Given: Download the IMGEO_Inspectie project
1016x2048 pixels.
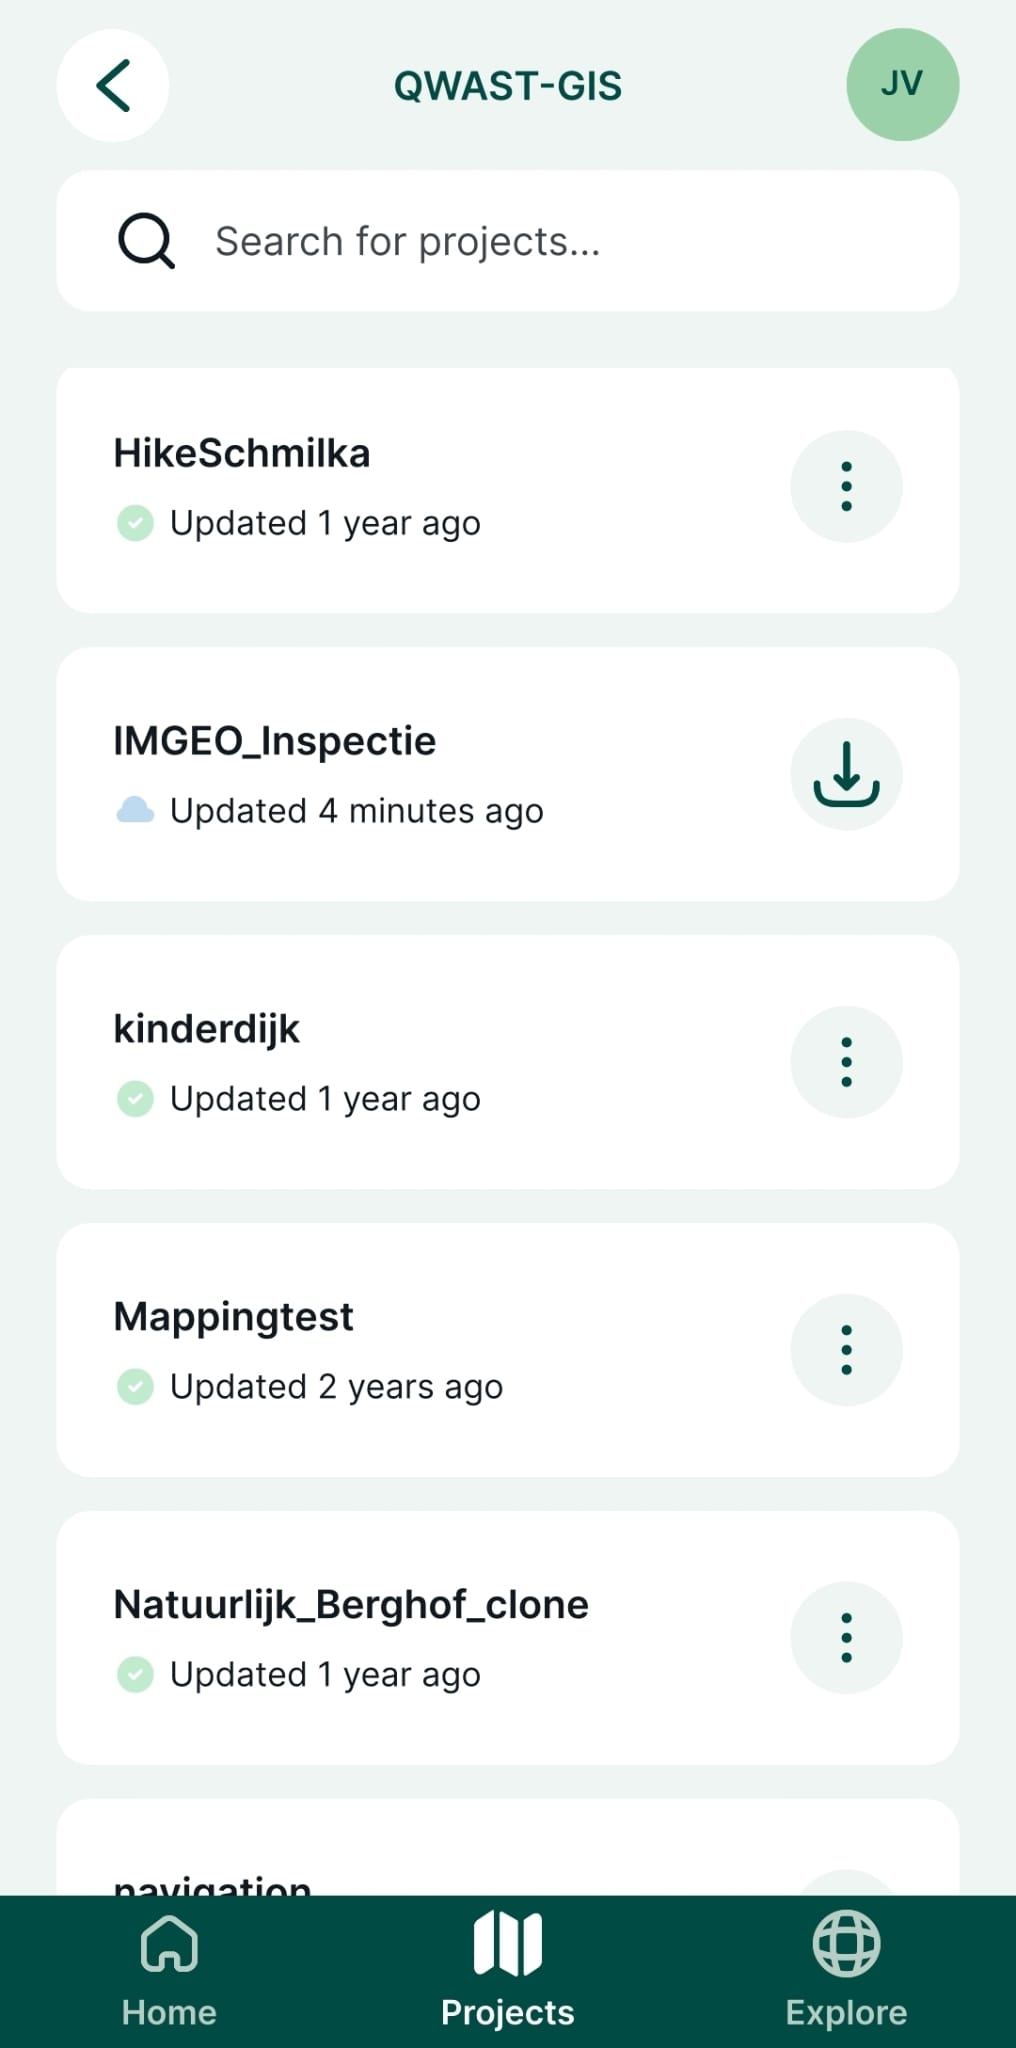Looking at the screenshot, I should (846, 775).
